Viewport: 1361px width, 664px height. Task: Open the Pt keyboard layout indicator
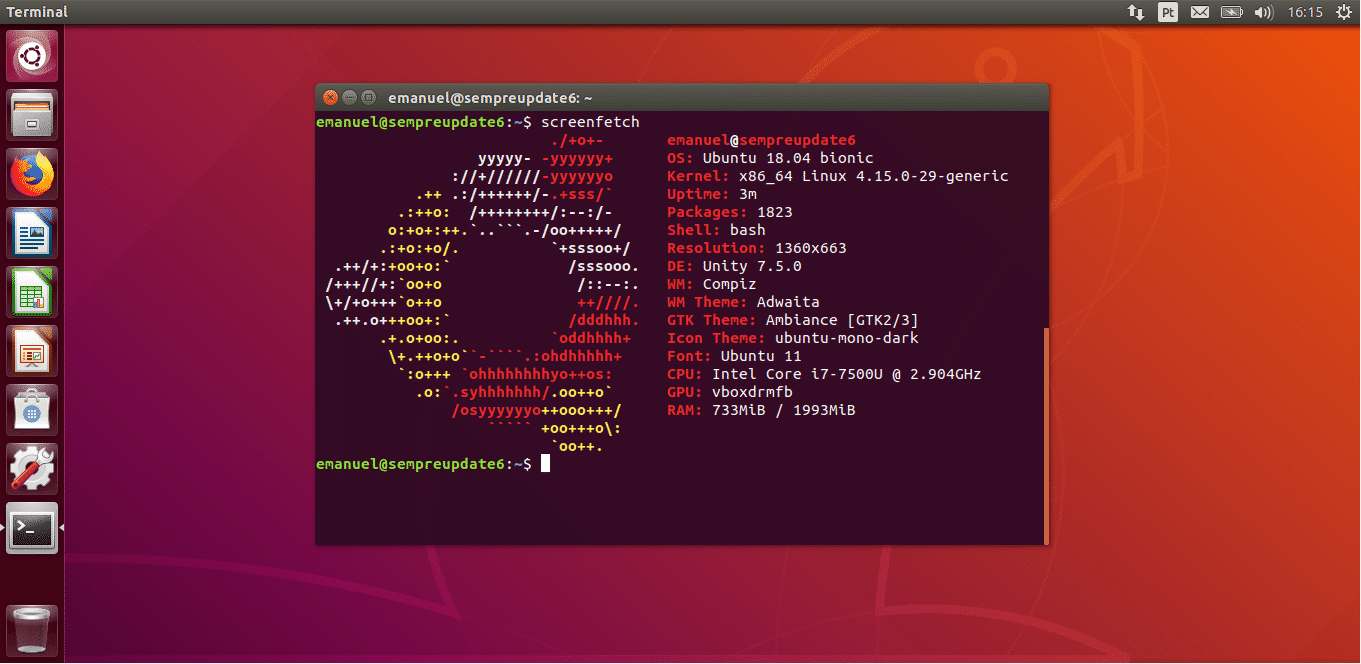pos(1168,12)
